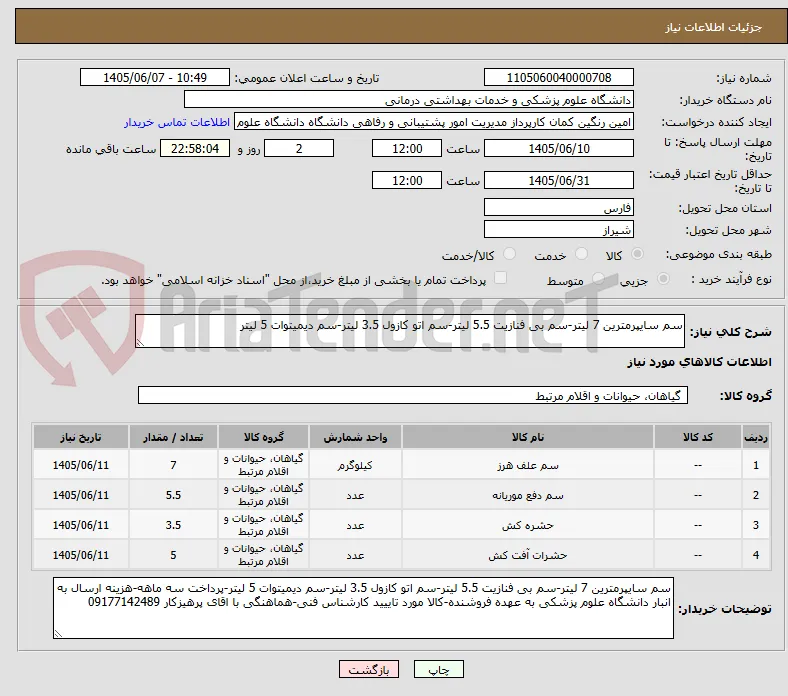
Task: Click the city field شیراز
Action: click(x=559, y=230)
